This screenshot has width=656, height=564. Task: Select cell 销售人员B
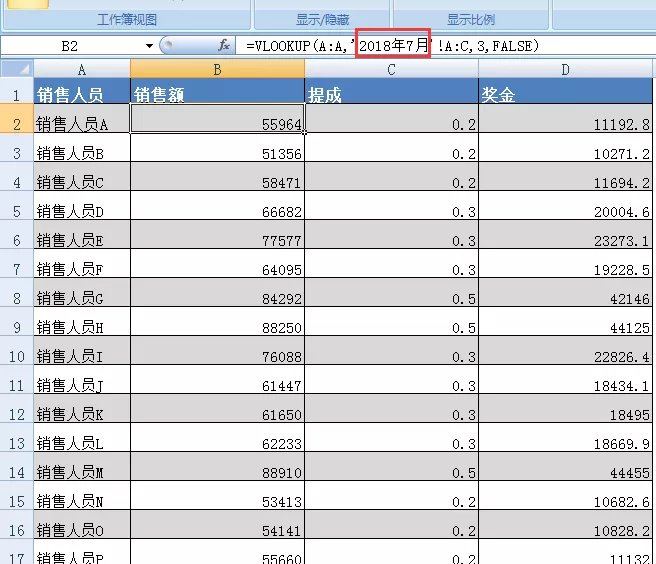click(x=82, y=148)
